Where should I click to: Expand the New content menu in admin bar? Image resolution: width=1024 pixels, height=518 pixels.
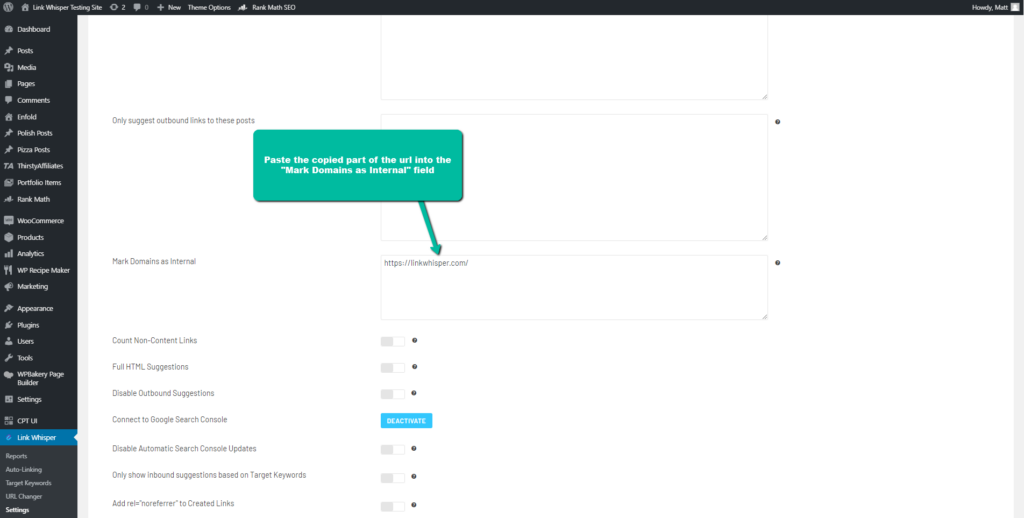point(169,7)
